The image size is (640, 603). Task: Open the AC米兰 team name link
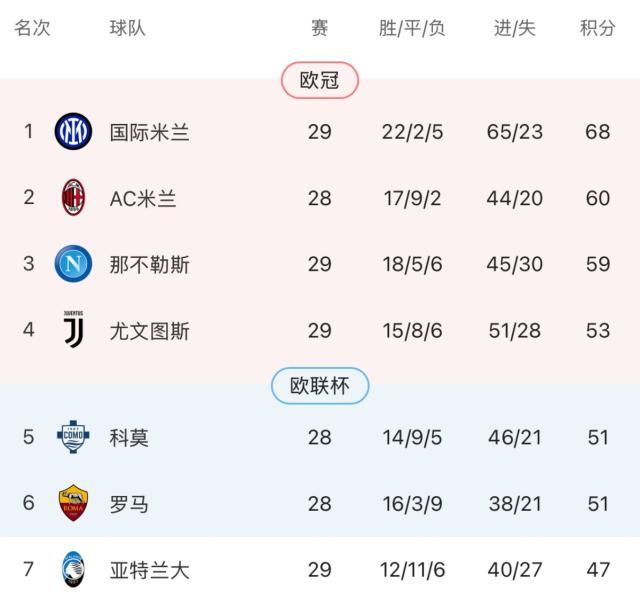click(143, 198)
